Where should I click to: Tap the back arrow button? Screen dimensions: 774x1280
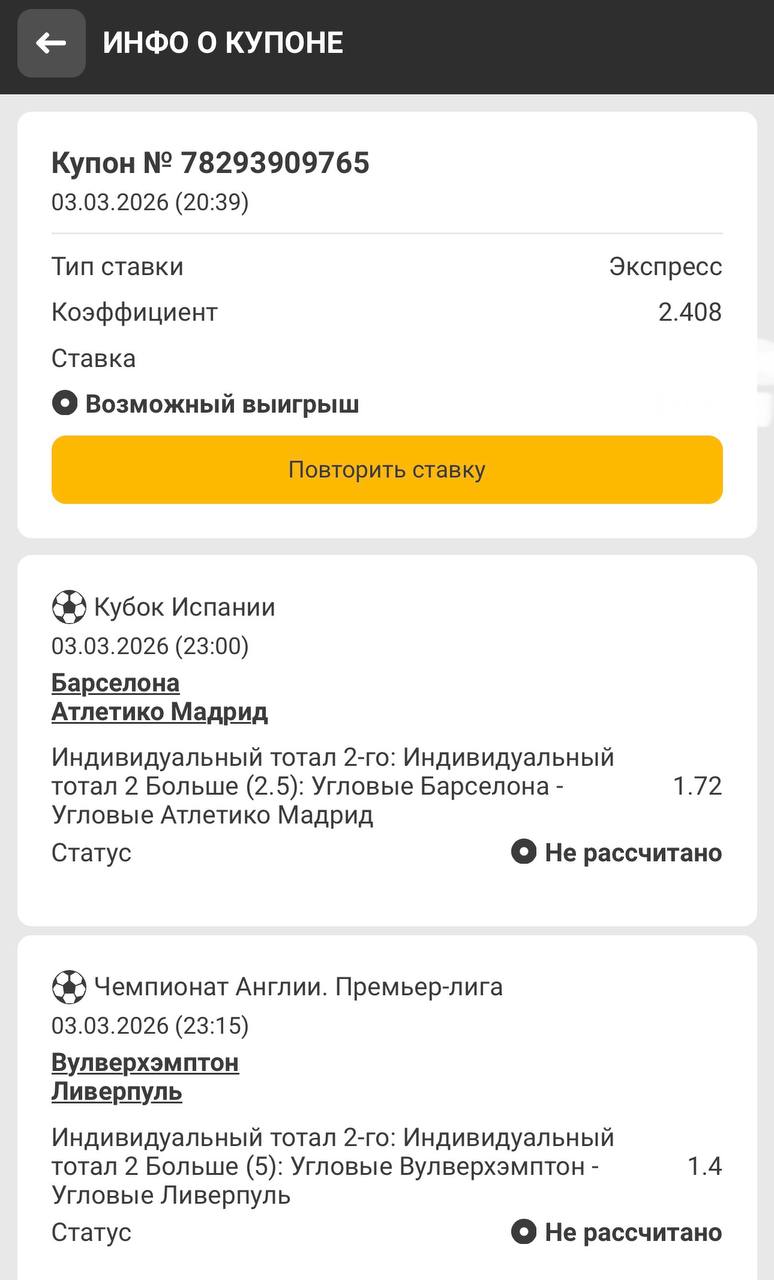point(51,43)
